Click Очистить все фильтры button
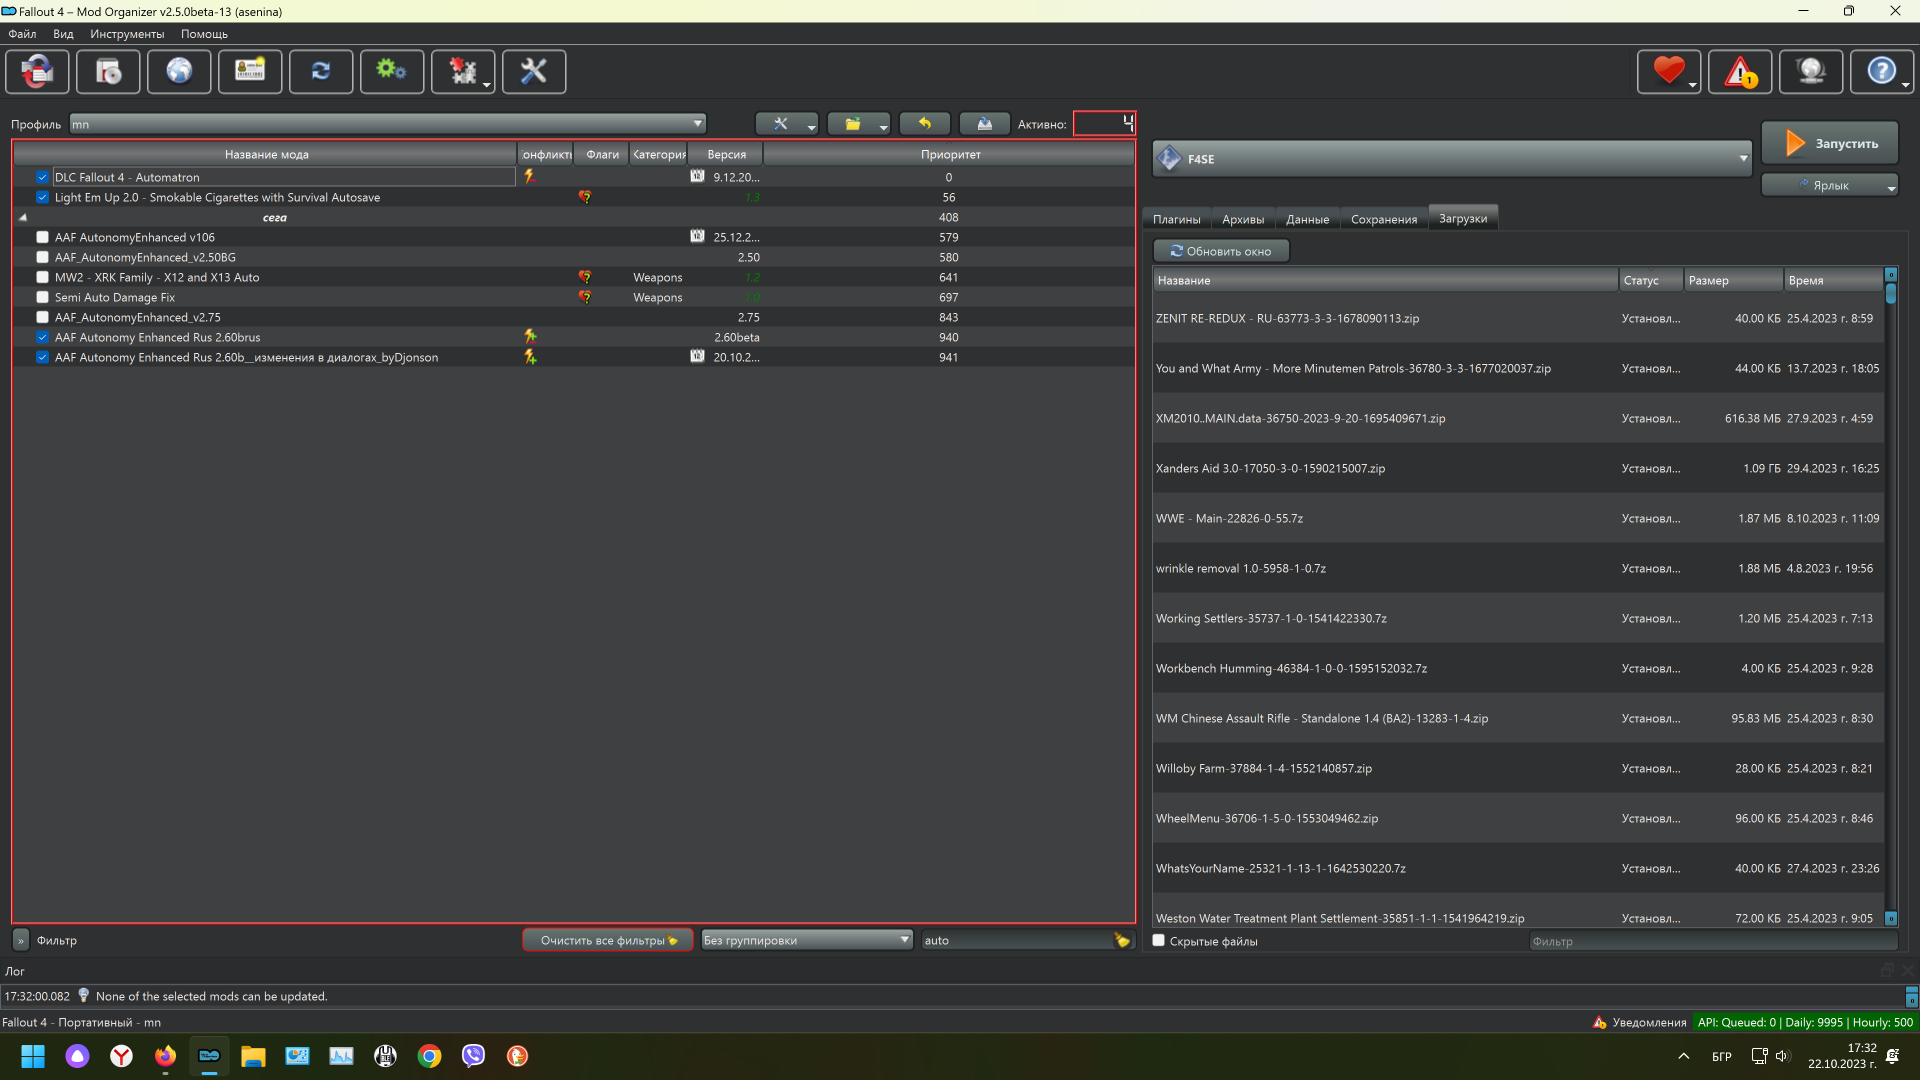The width and height of the screenshot is (1920, 1080). coord(607,940)
